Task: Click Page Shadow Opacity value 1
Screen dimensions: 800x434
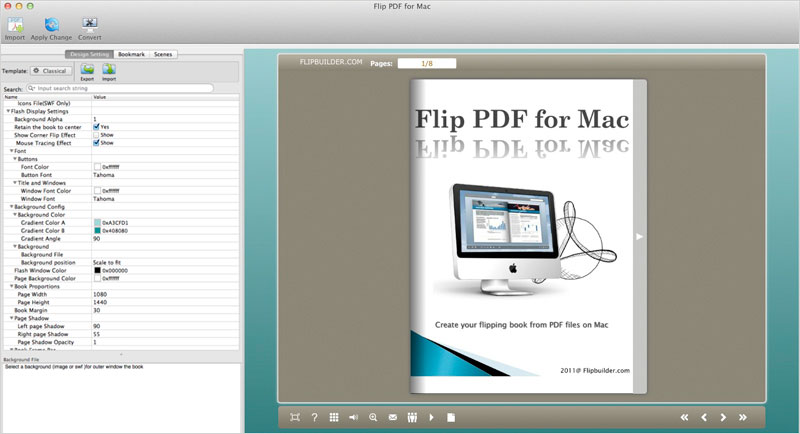Action: click(x=94, y=342)
